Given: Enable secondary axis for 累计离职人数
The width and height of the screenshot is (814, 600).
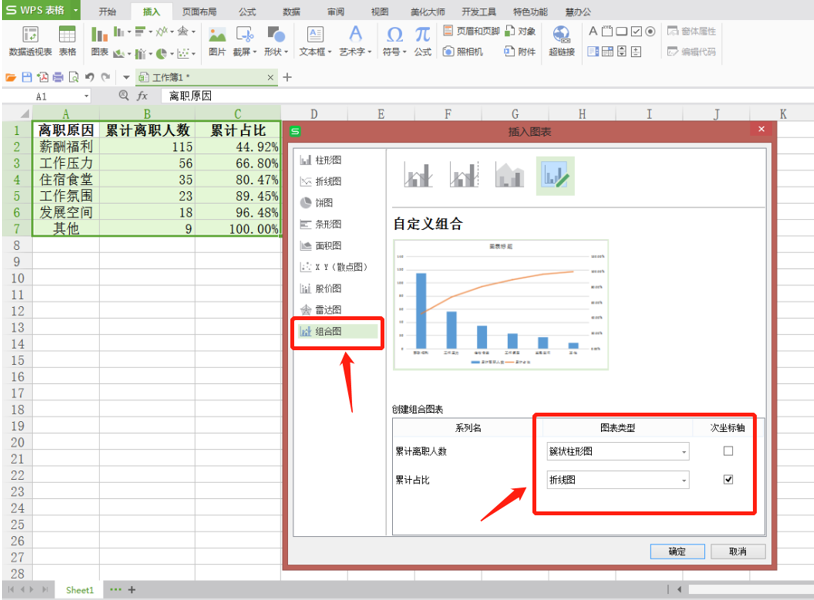Looking at the screenshot, I should pos(728,451).
